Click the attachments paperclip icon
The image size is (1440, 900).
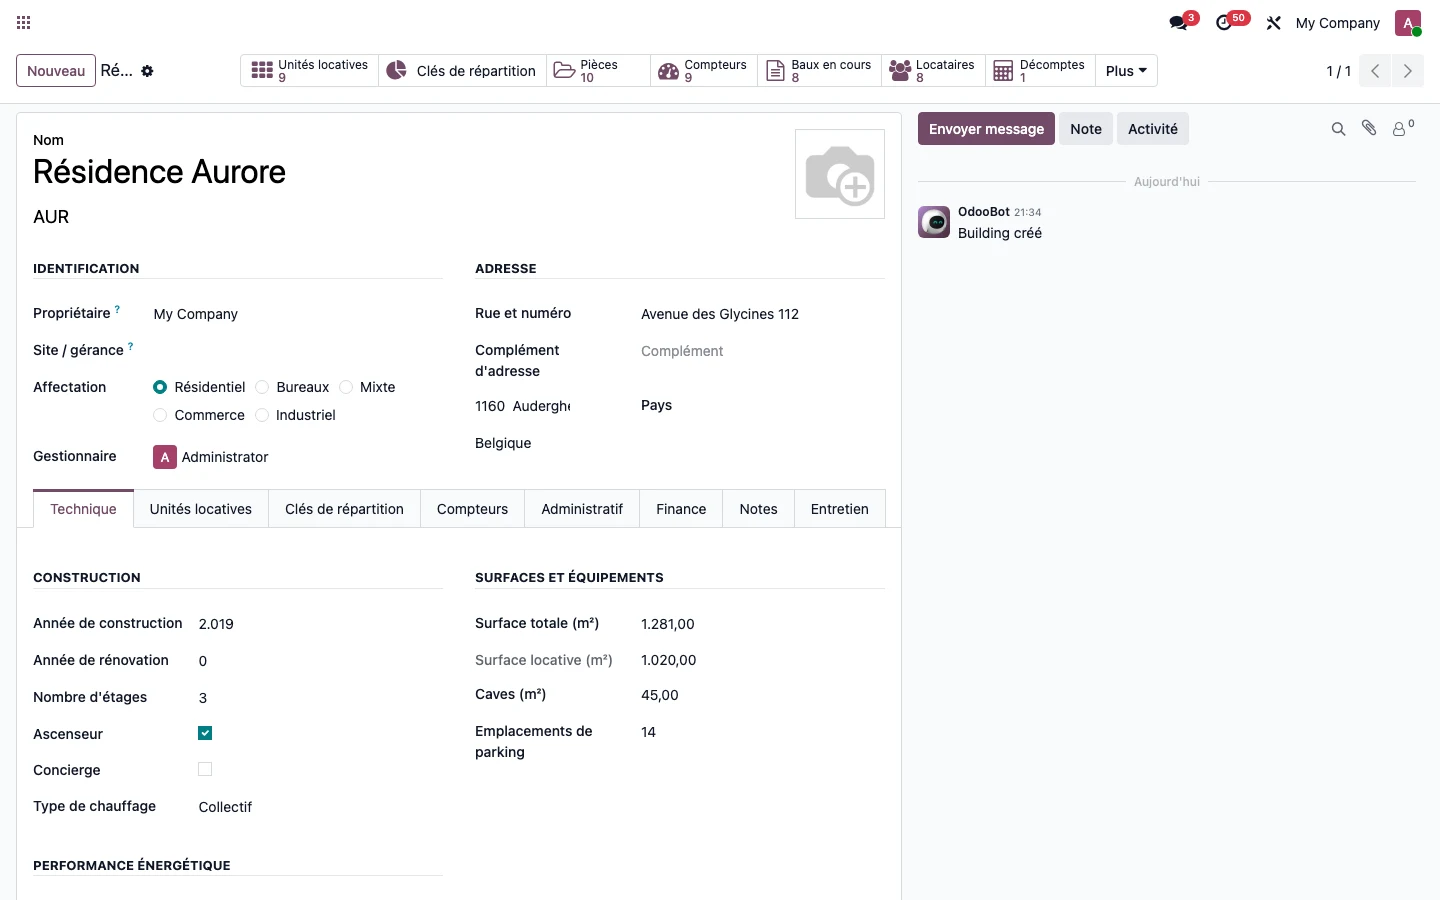1369,128
